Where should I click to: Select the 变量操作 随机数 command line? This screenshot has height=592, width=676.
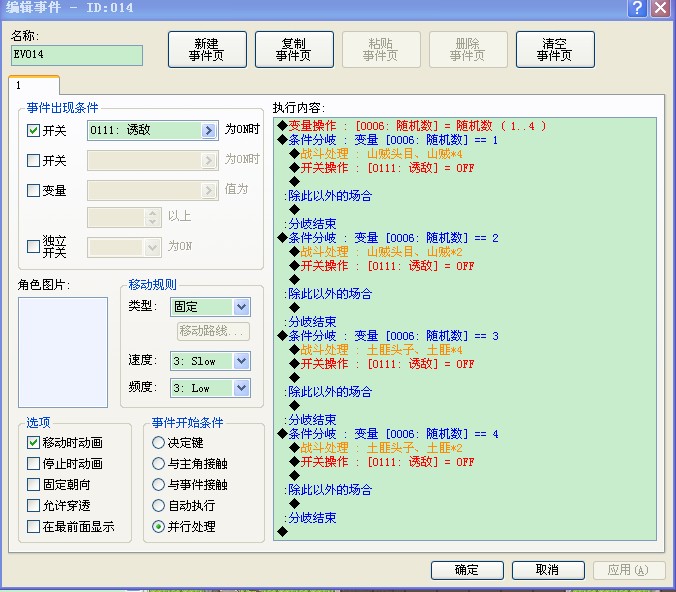[x=412, y=126]
